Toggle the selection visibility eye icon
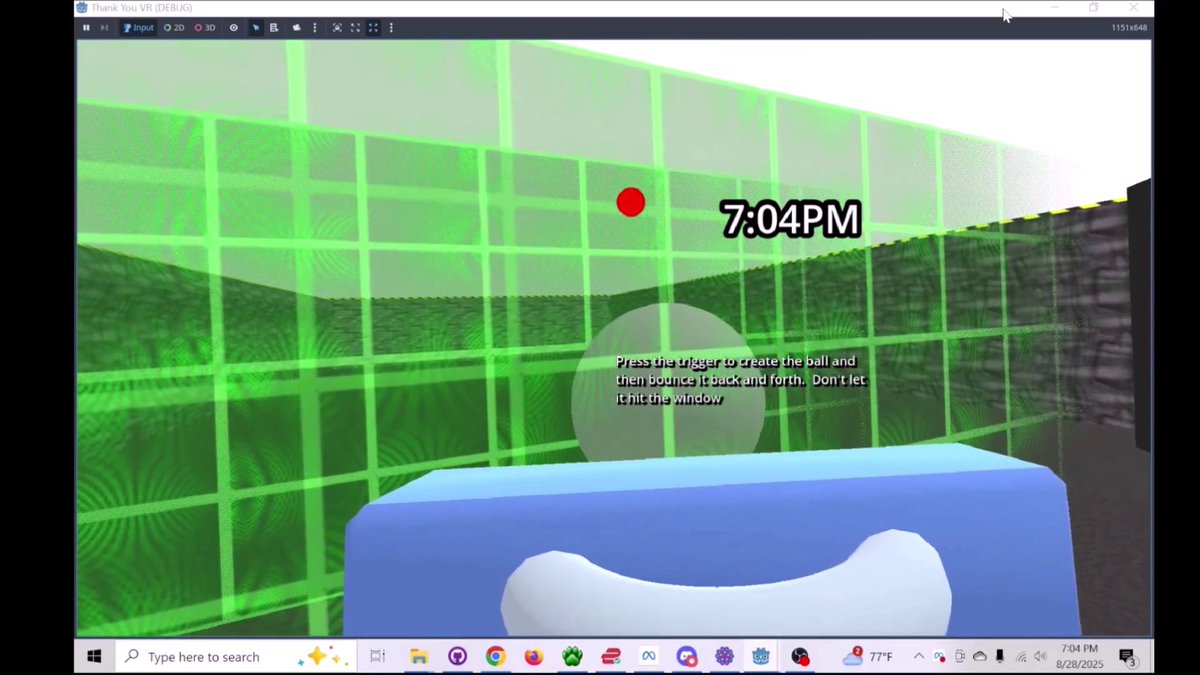This screenshot has width=1200, height=675. coord(233,27)
